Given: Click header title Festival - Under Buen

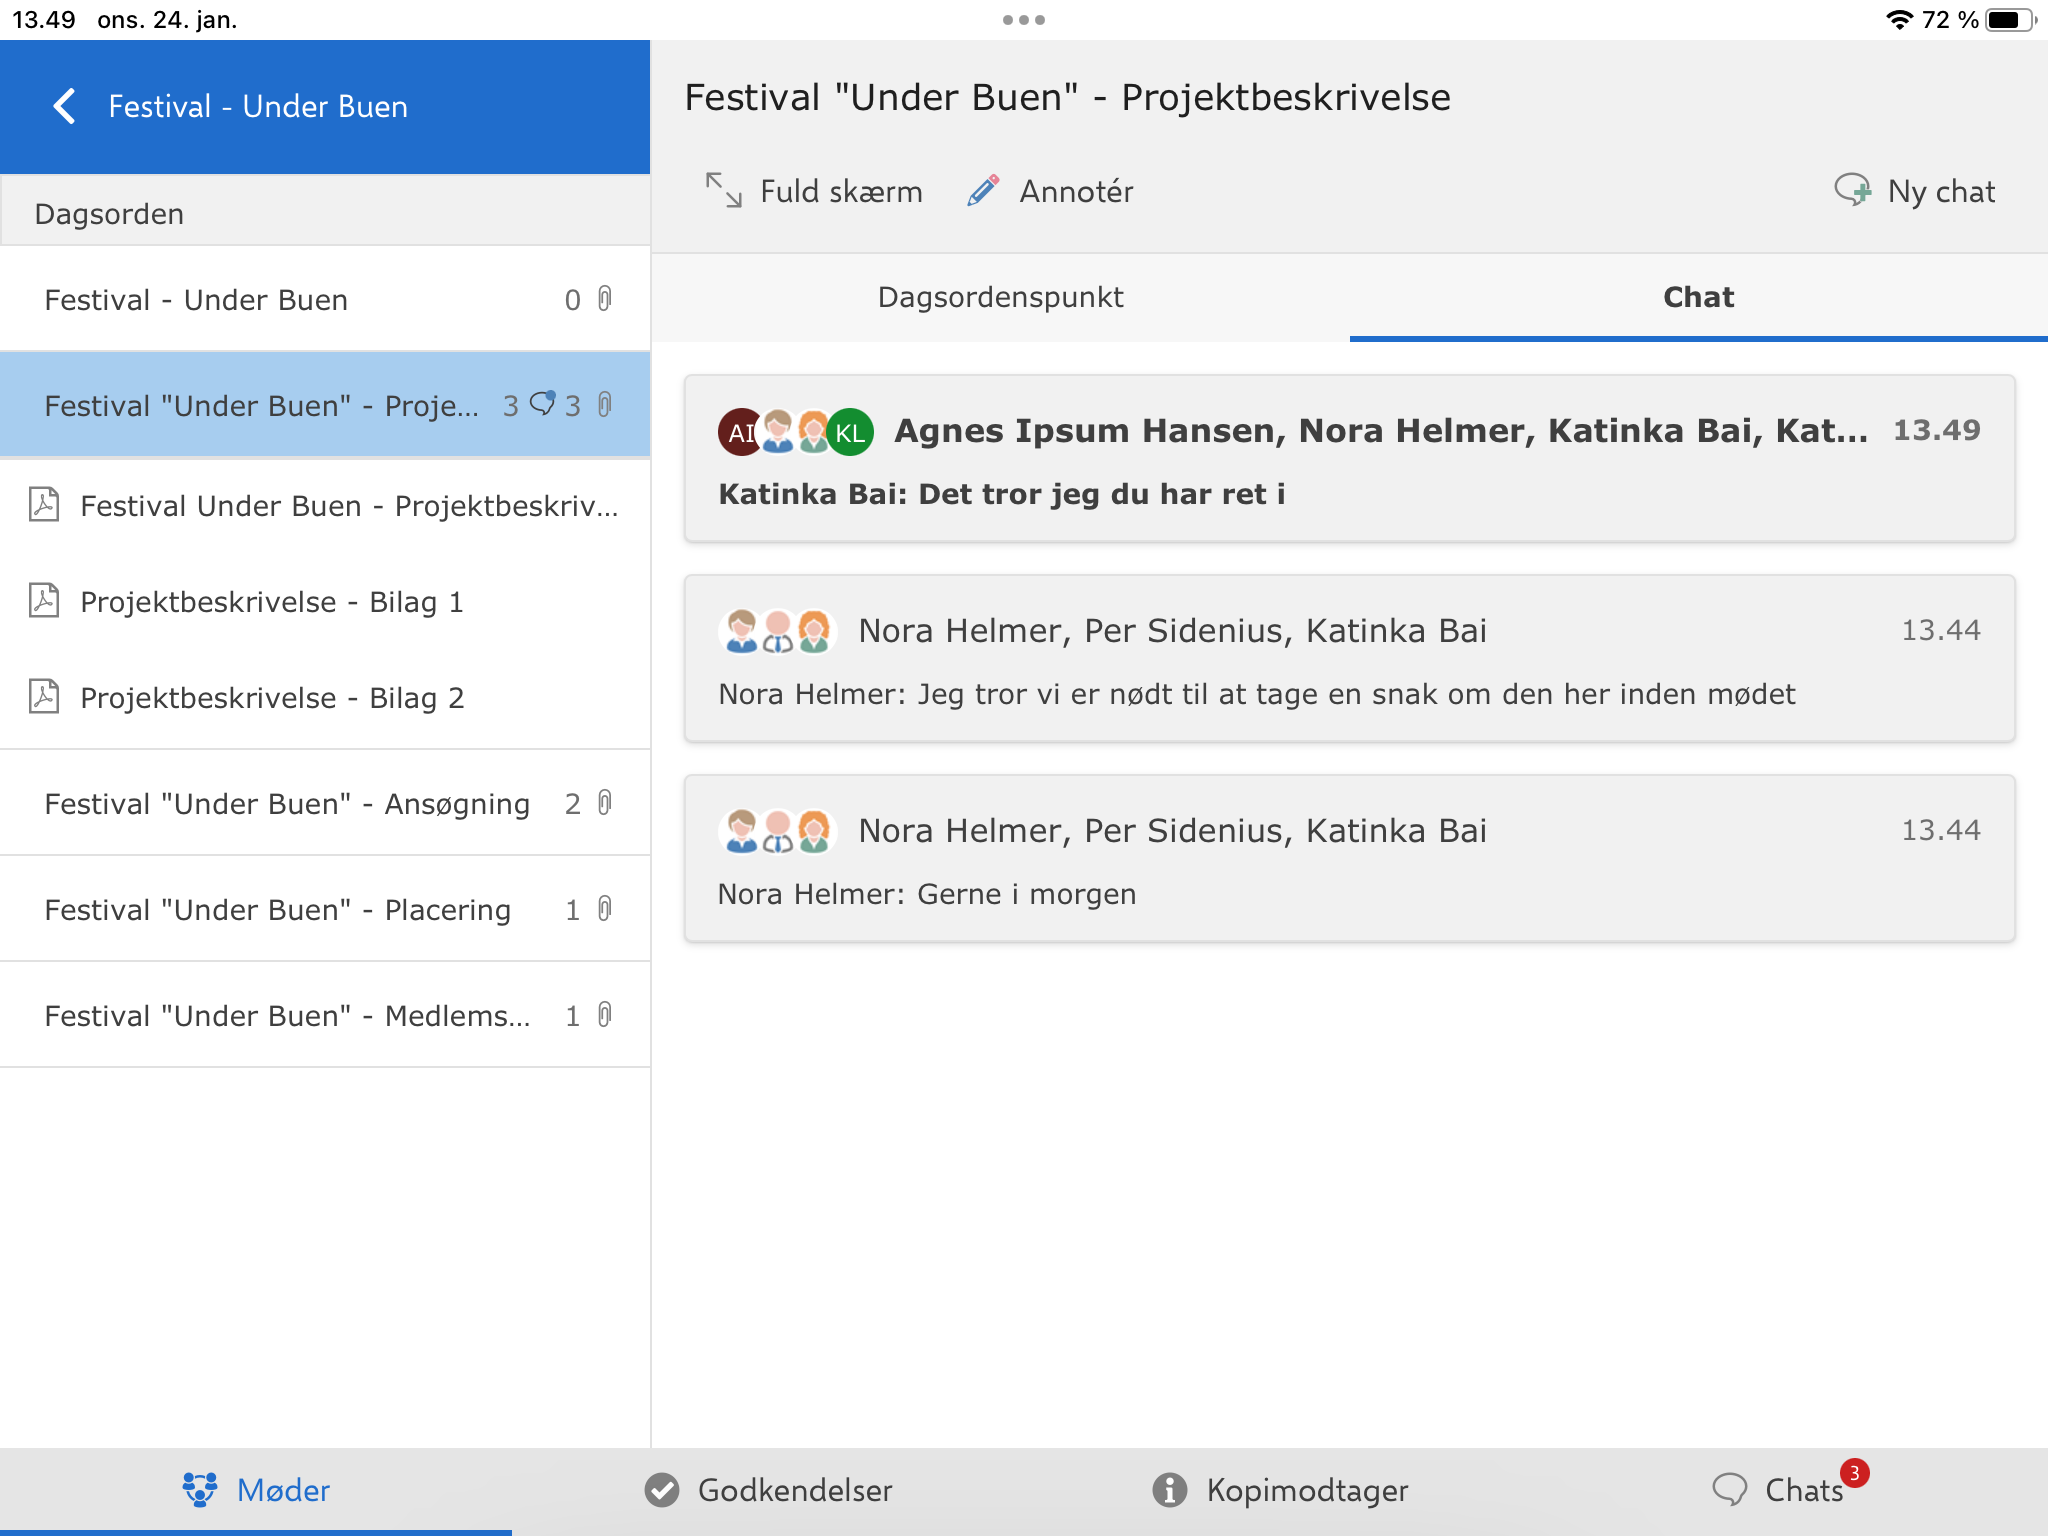Looking at the screenshot, I should pyautogui.click(x=258, y=106).
